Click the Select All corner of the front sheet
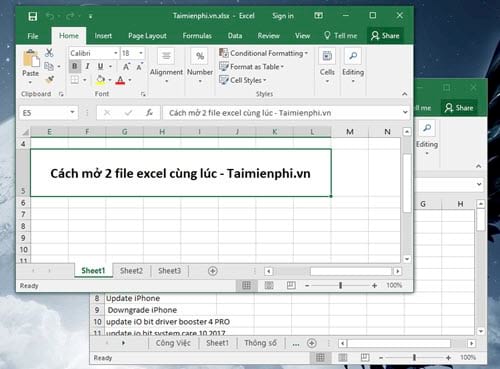This screenshot has width=500, height=369. (24, 132)
